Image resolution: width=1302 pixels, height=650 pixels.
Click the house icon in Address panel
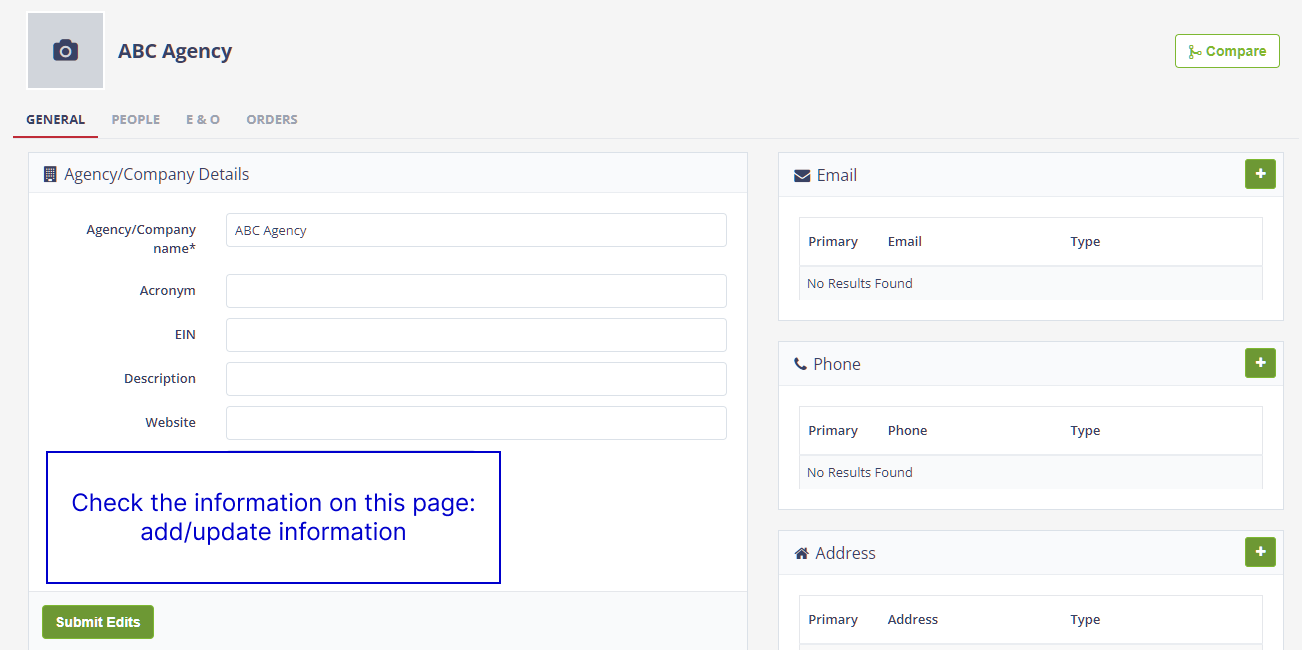(801, 553)
